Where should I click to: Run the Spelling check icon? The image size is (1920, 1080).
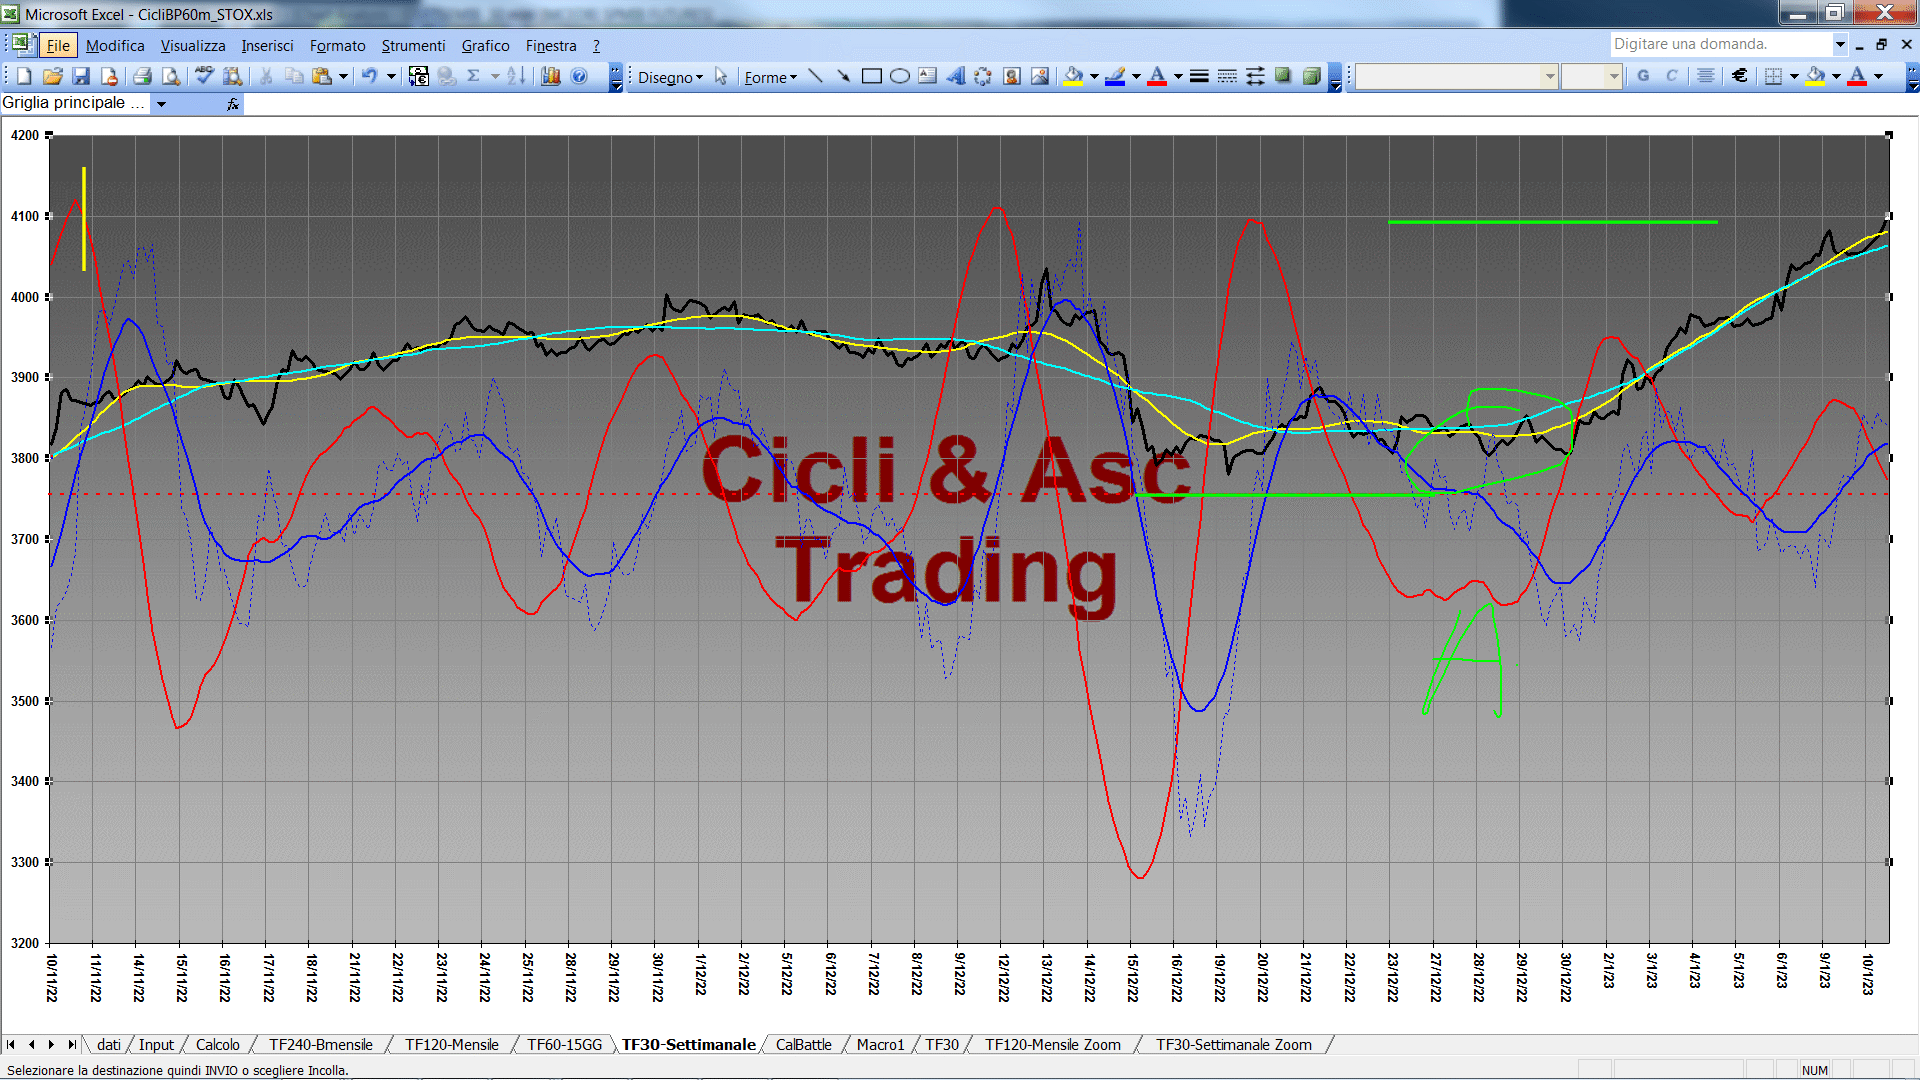pyautogui.click(x=204, y=76)
